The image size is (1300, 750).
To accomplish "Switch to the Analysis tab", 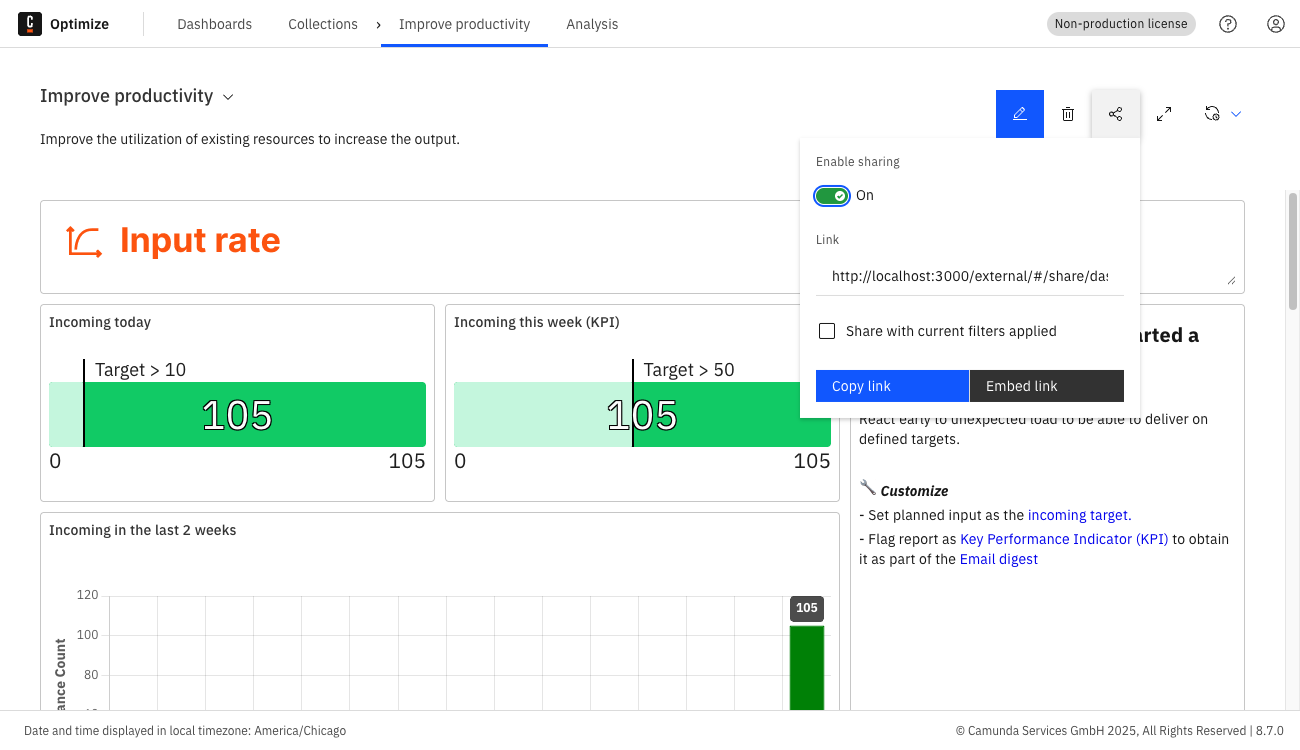I will (x=592, y=24).
